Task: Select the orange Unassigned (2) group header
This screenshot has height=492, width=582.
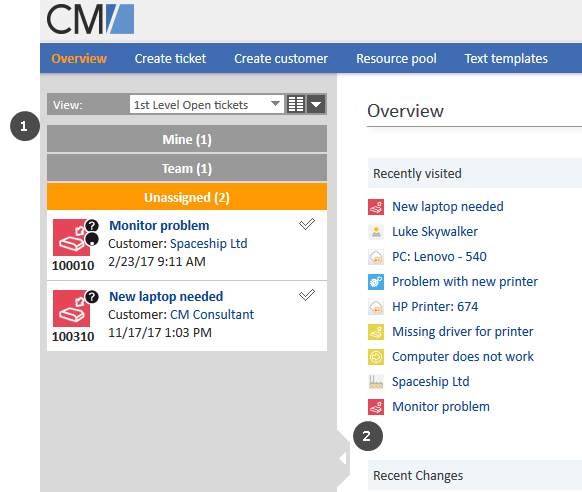Action: pos(187,197)
